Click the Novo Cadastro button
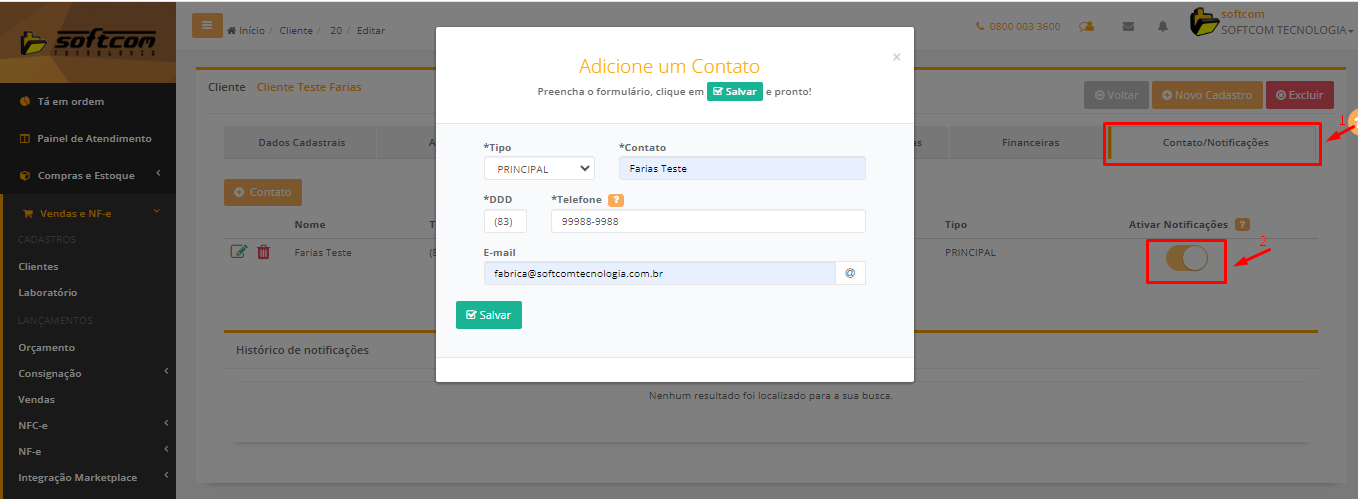1358x499 pixels. pos(1206,95)
